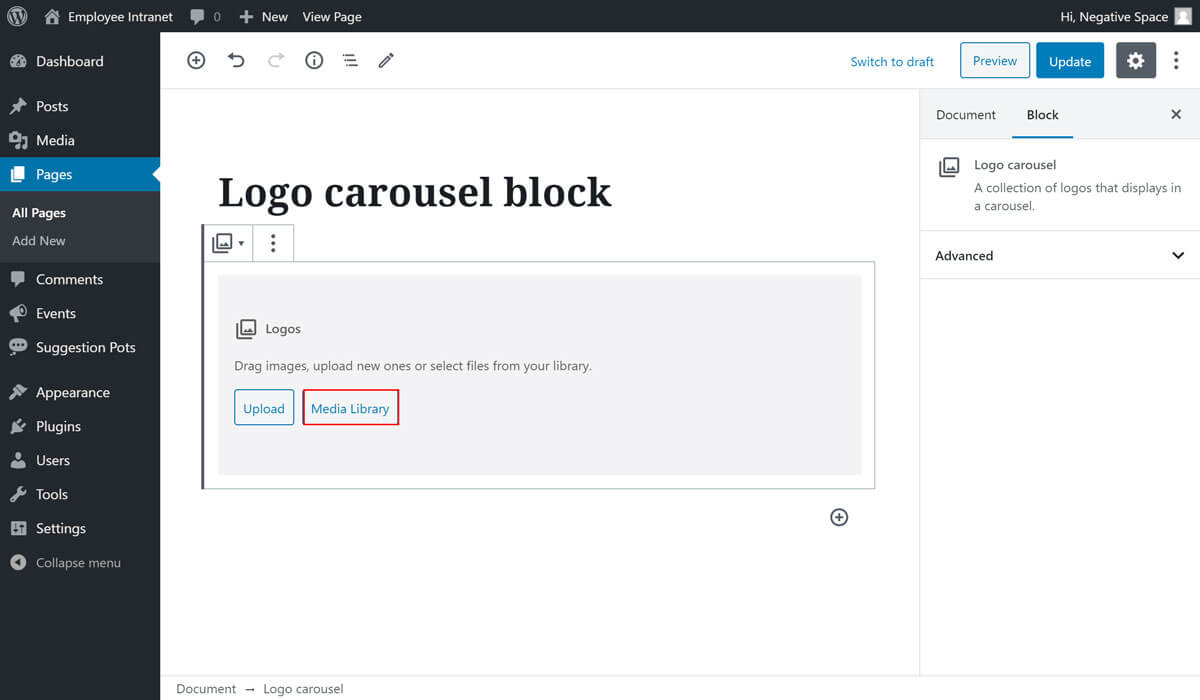
Task: Click the Media Library button
Action: point(350,408)
